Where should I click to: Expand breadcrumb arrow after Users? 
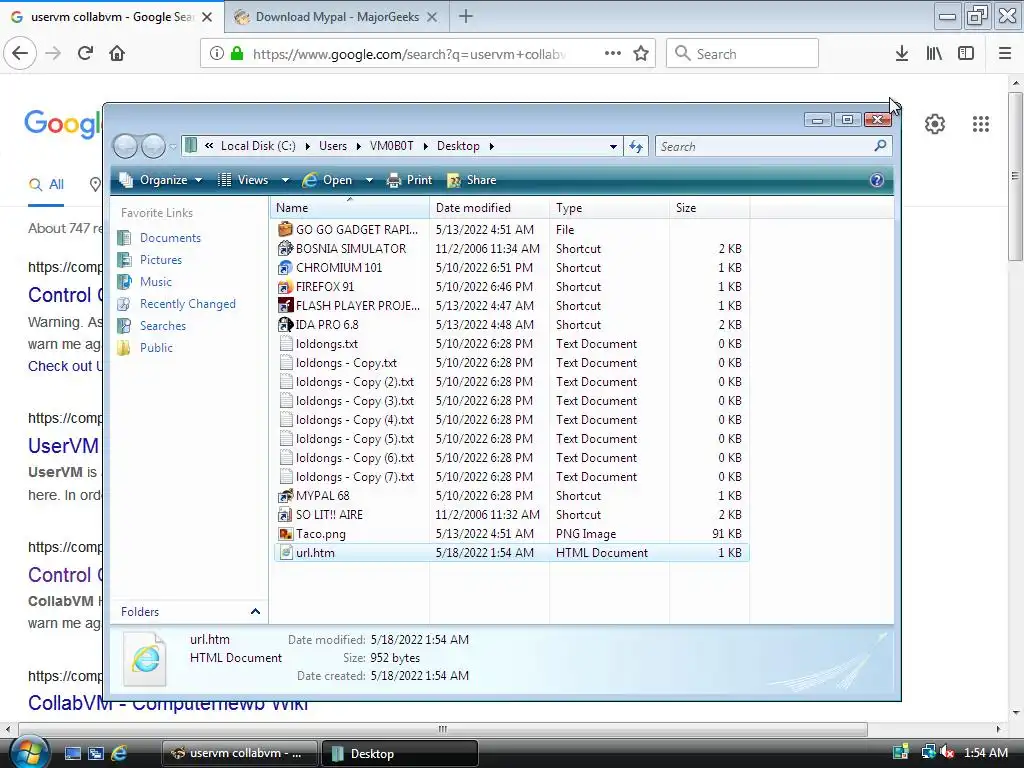(x=359, y=146)
